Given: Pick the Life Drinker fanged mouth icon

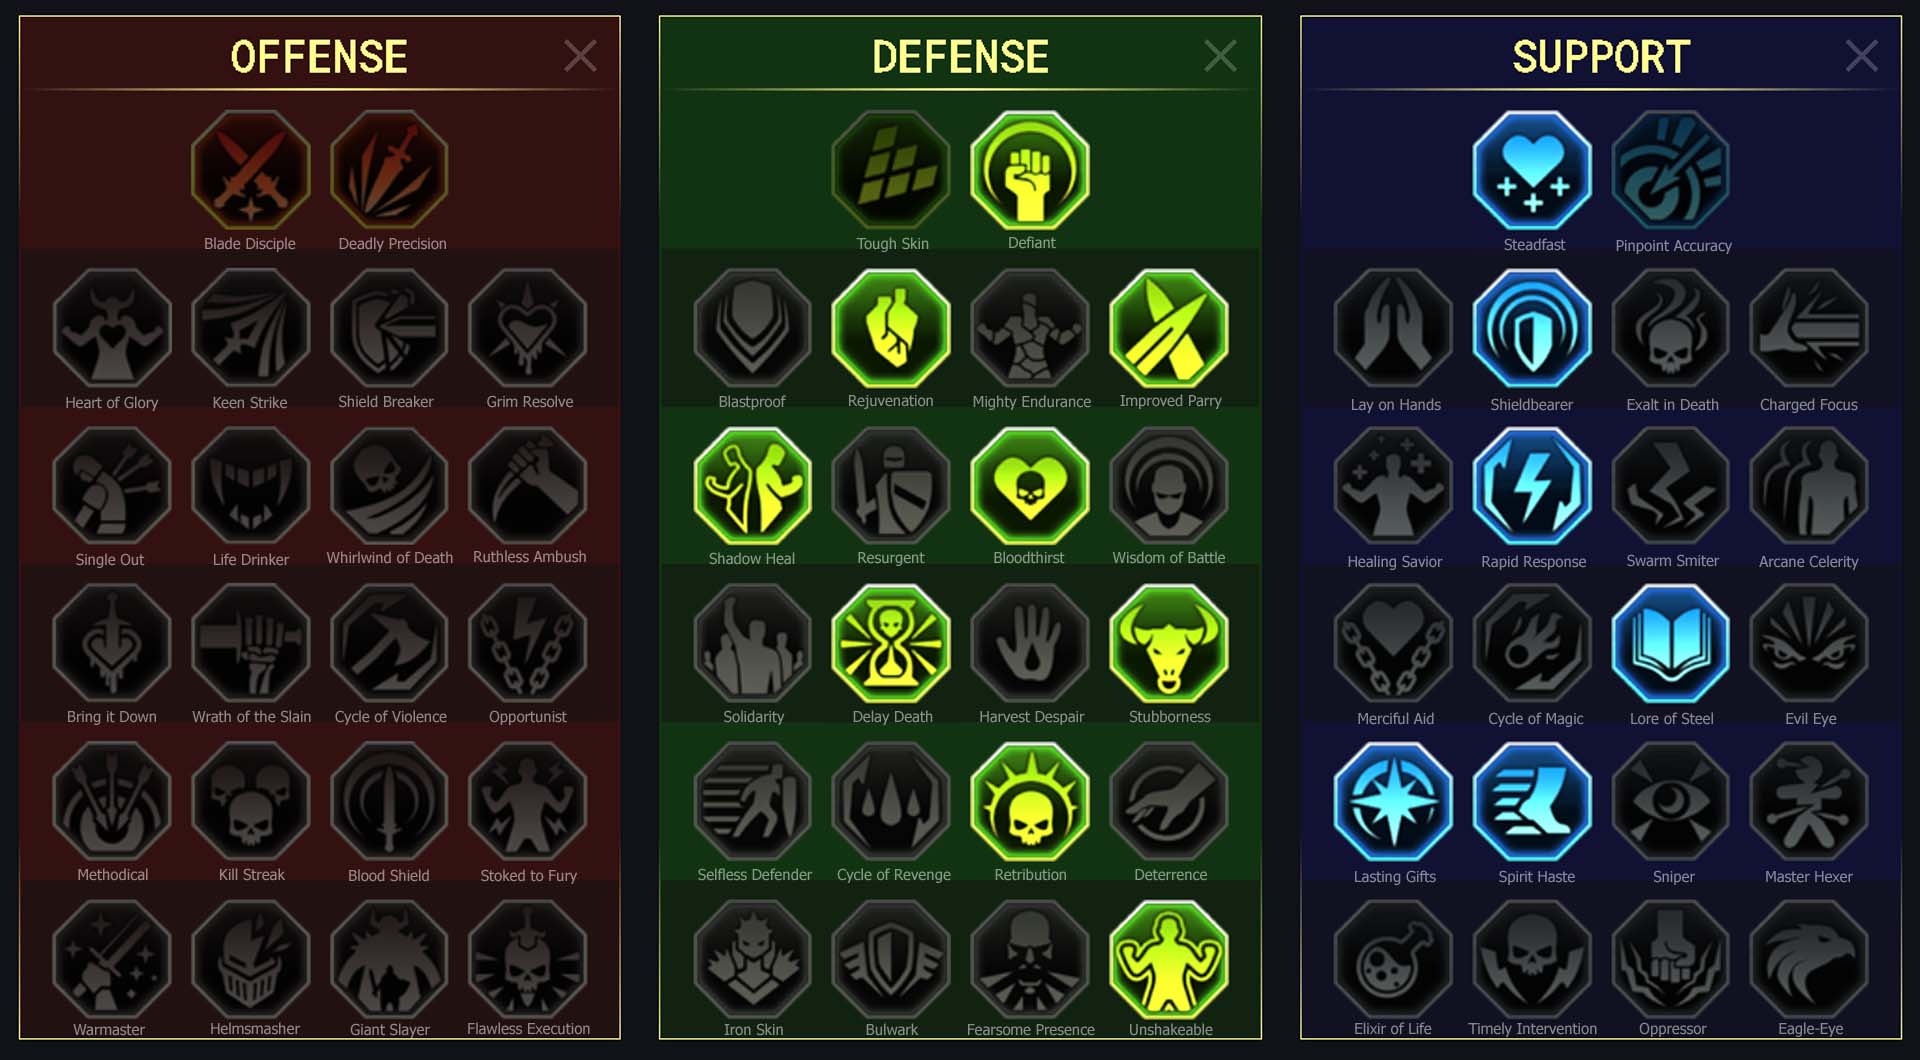Looking at the screenshot, I should click(x=250, y=486).
